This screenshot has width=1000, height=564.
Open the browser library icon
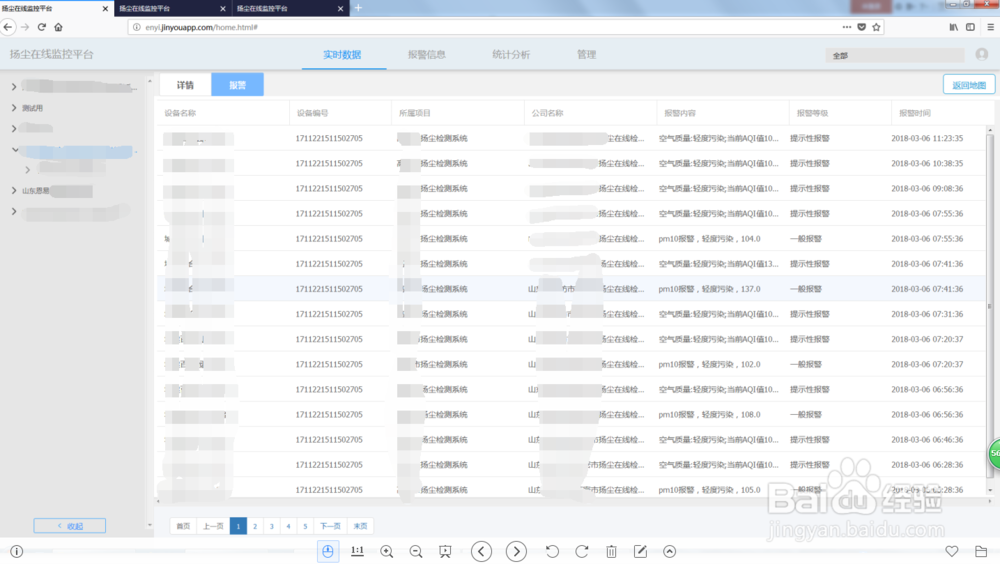tap(953, 27)
